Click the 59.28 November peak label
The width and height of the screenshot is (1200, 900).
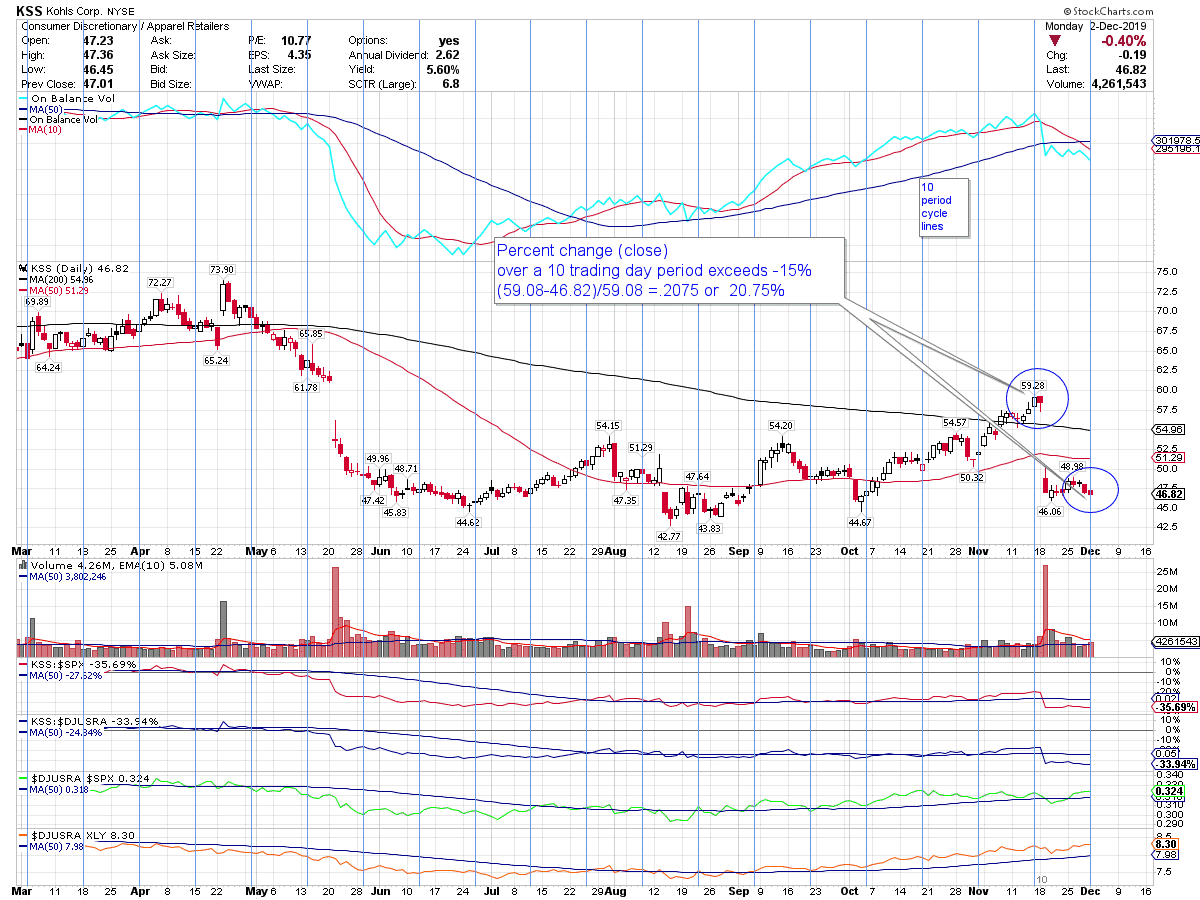pos(1033,384)
